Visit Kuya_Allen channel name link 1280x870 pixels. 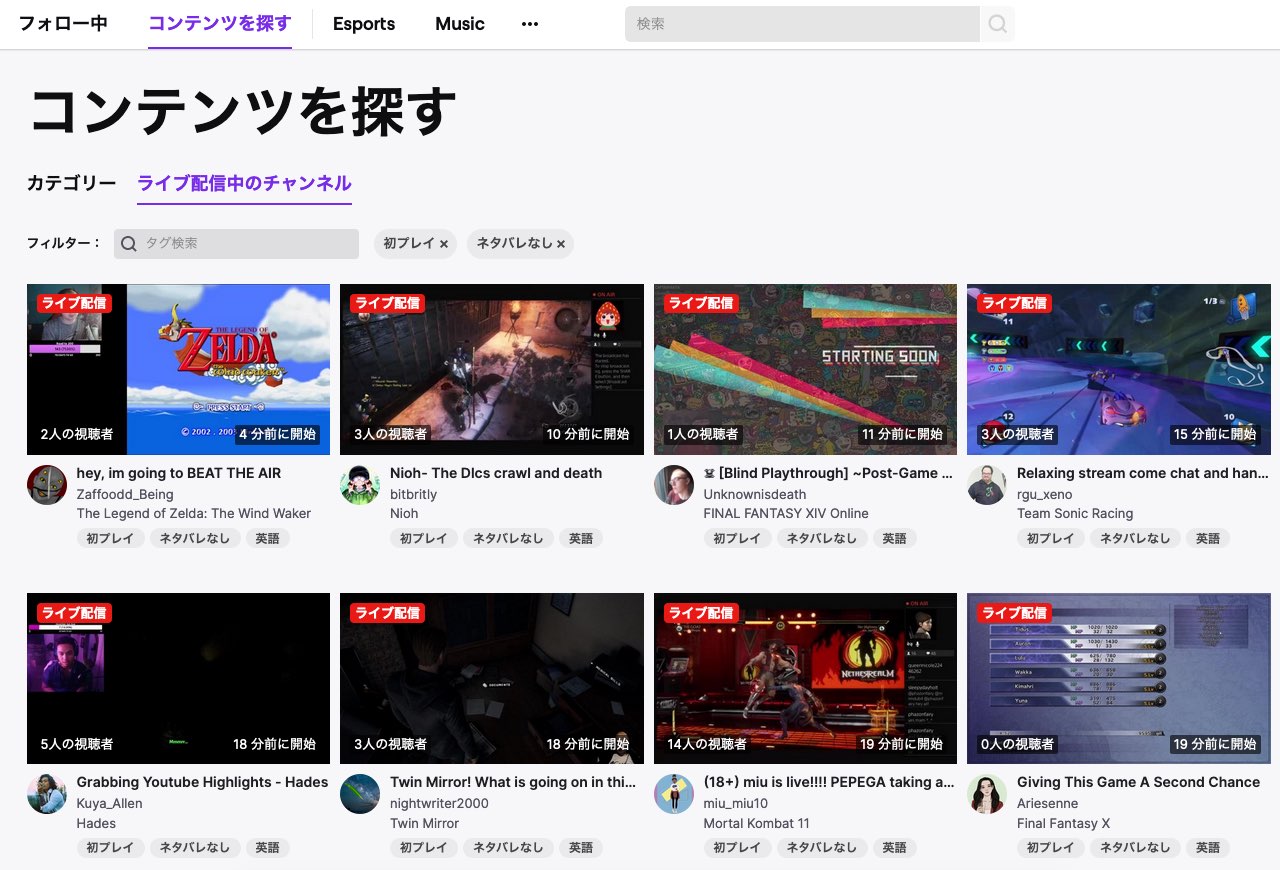(110, 803)
